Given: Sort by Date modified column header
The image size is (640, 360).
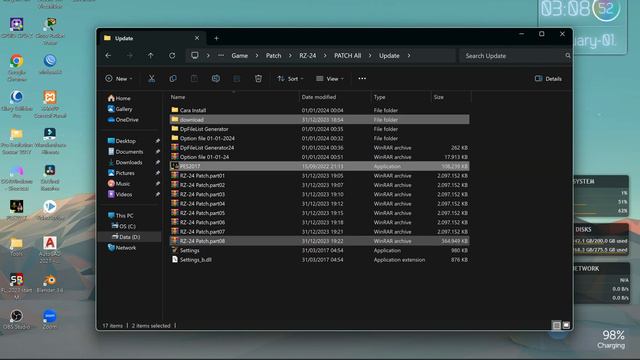Looking at the screenshot, I should coord(319,97).
